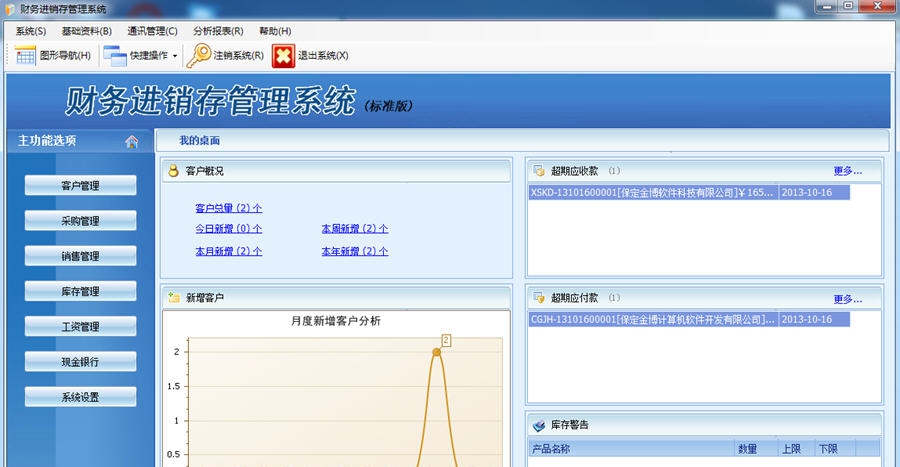Switch to the 我的桌面 tab
The width and height of the screenshot is (900, 467).
199,141
